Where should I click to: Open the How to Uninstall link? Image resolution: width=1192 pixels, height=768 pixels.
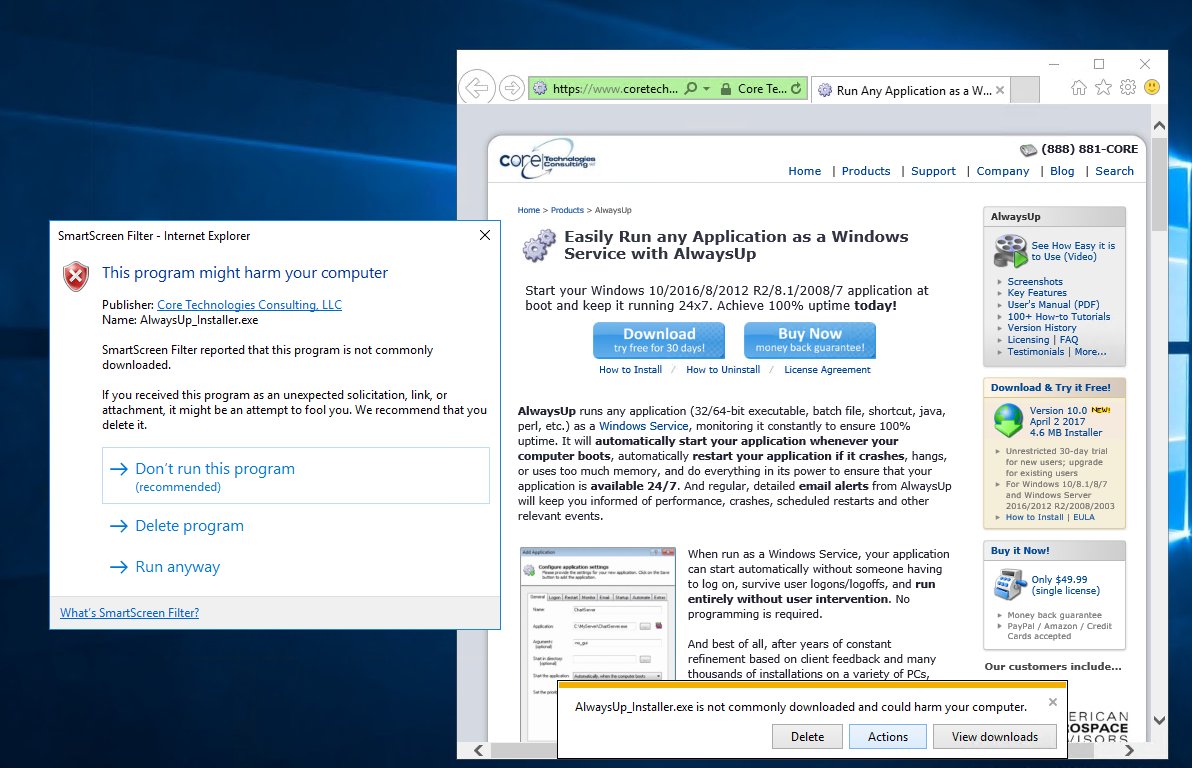pos(723,370)
